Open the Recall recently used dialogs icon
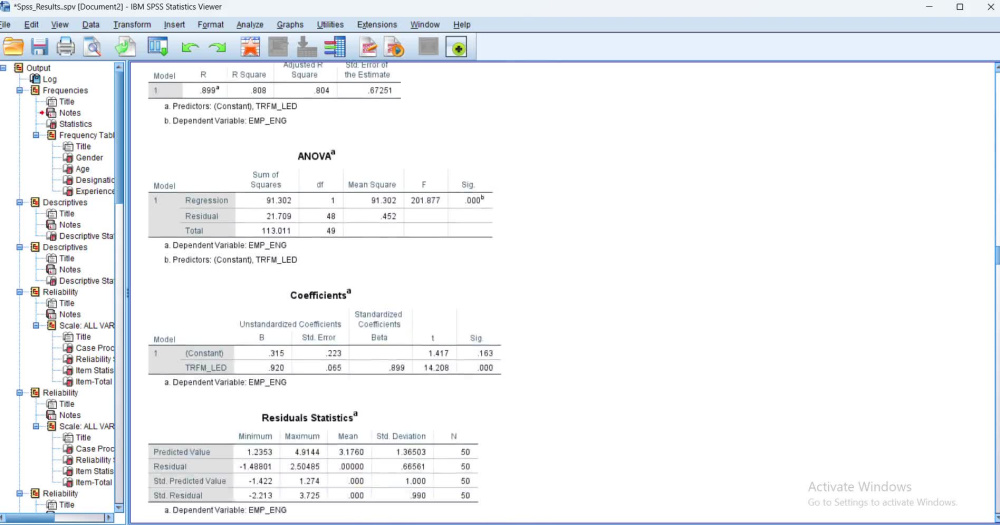1000x525 pixels. pyautogui.click(x=158, y=47)
